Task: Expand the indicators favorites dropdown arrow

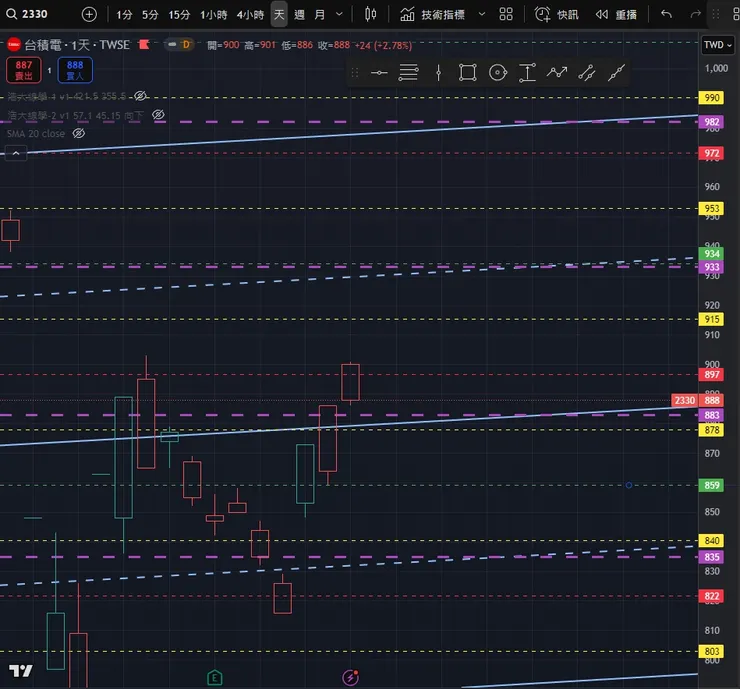Action: coord(481,14)
